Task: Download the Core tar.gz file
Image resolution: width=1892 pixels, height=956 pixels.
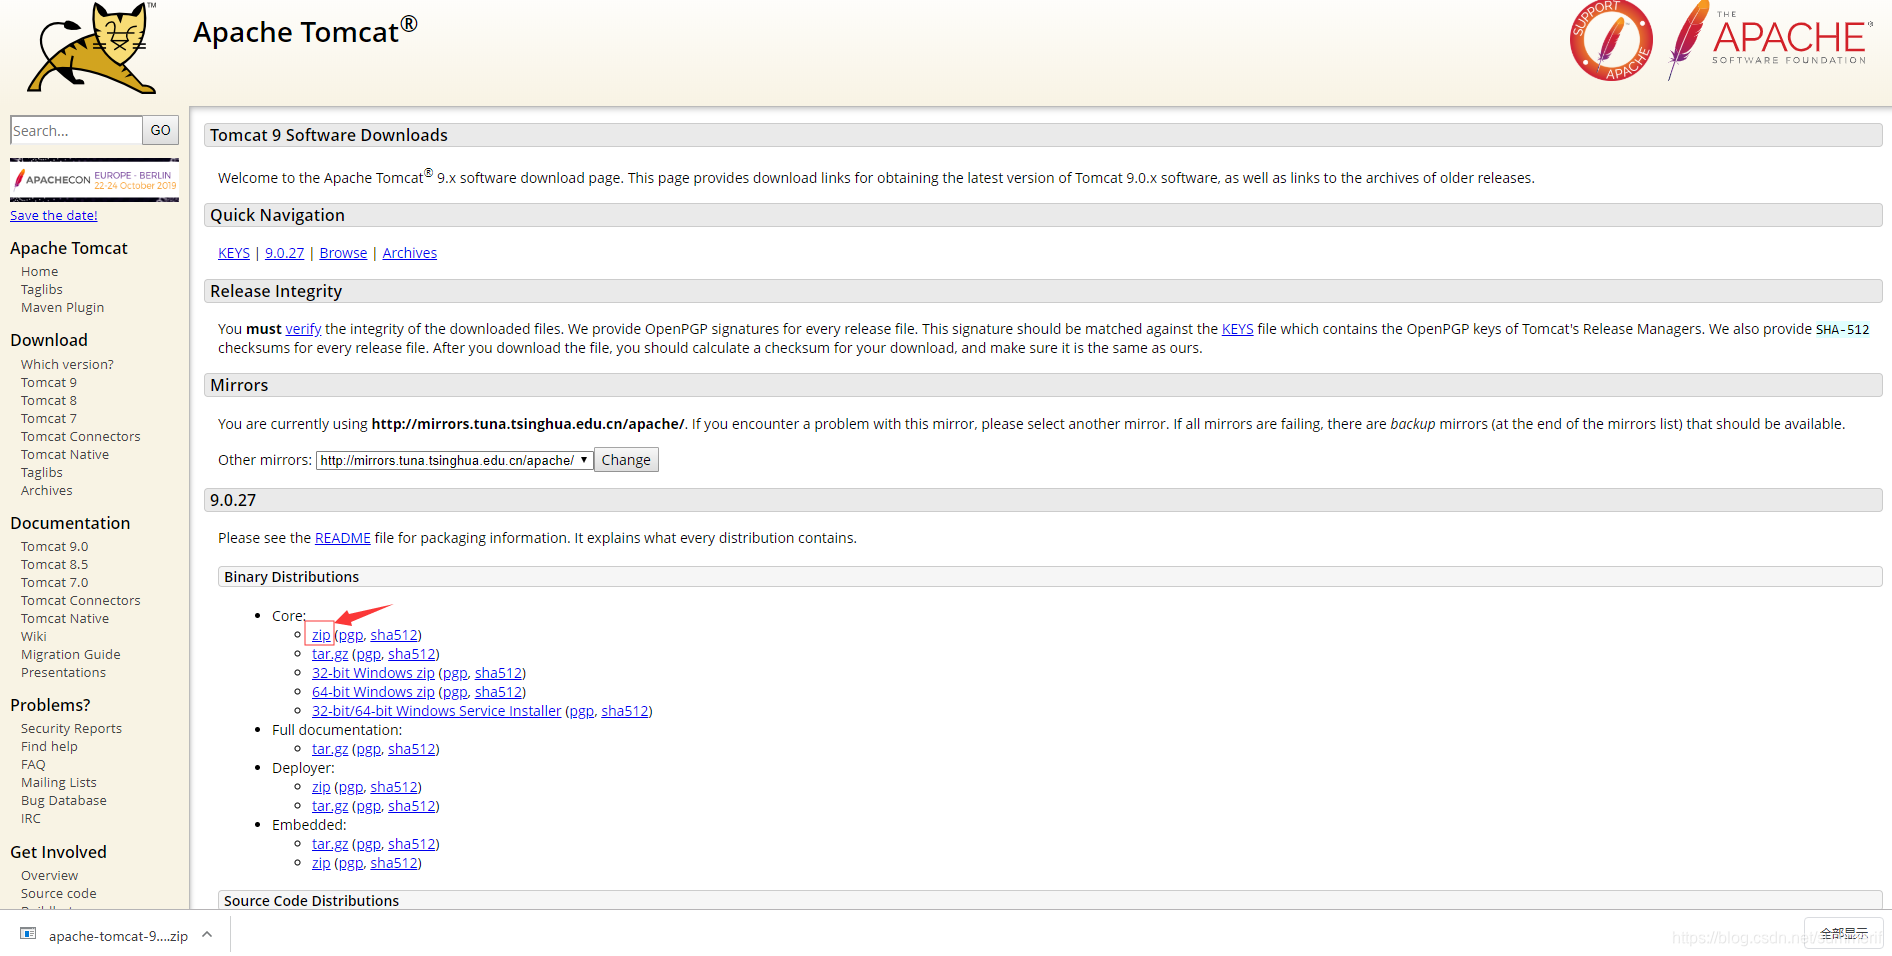Action: coord(330,654)
